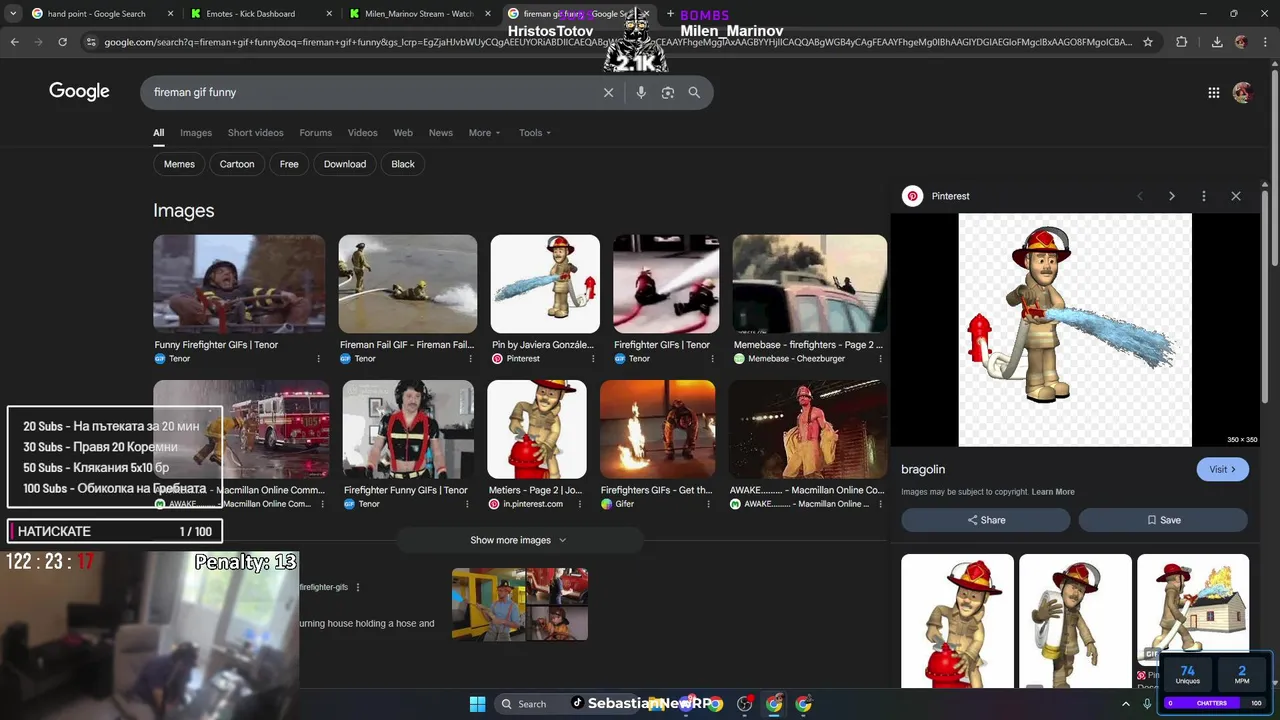Open the Web search tab

point(403,133)
